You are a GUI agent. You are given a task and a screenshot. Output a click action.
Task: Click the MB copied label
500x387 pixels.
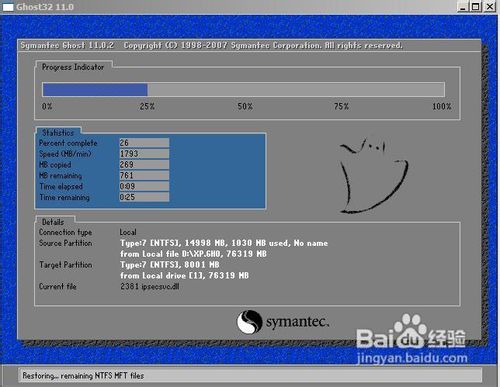[x=55, y=165]
